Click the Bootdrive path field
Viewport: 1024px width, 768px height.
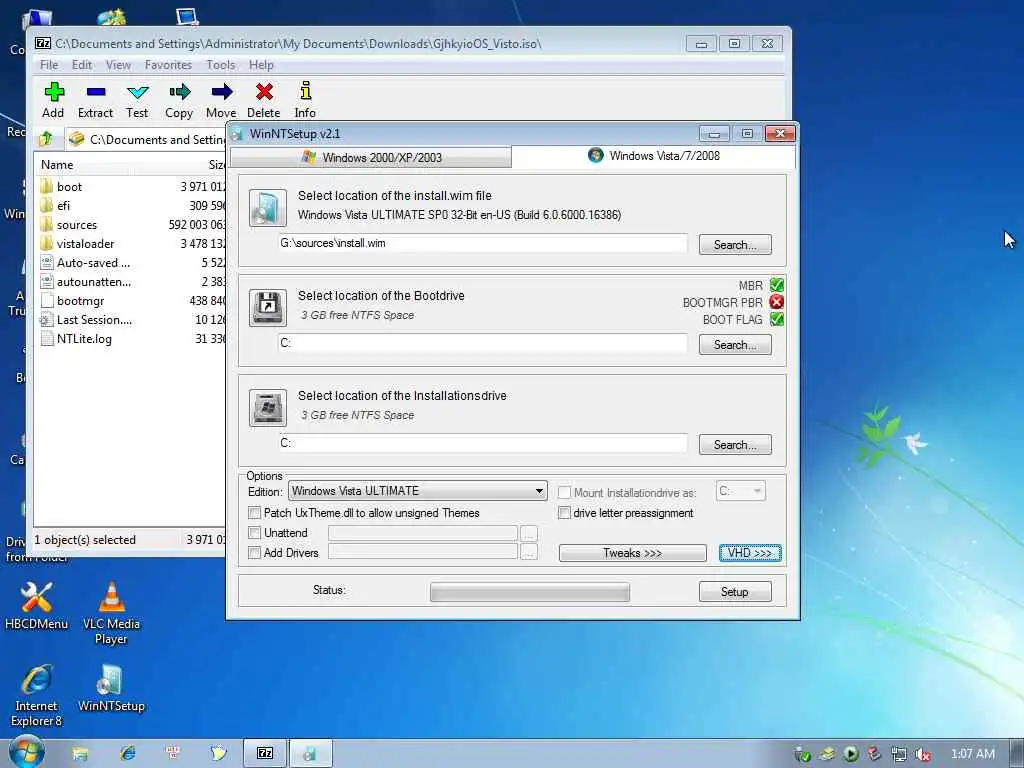[x=483, y=343]
